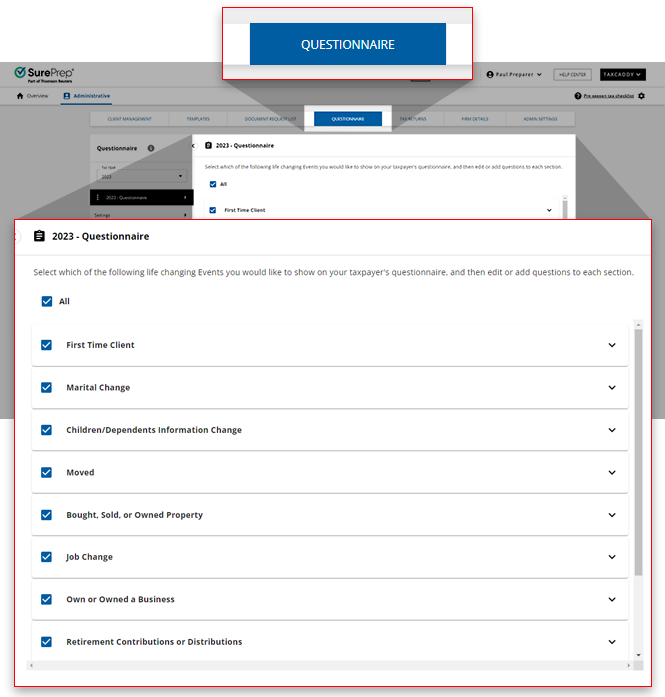Click the enlarged panel's vertical scrollbar thumb
This screenshot has width=665, height=697.
[x=638, y=453]
